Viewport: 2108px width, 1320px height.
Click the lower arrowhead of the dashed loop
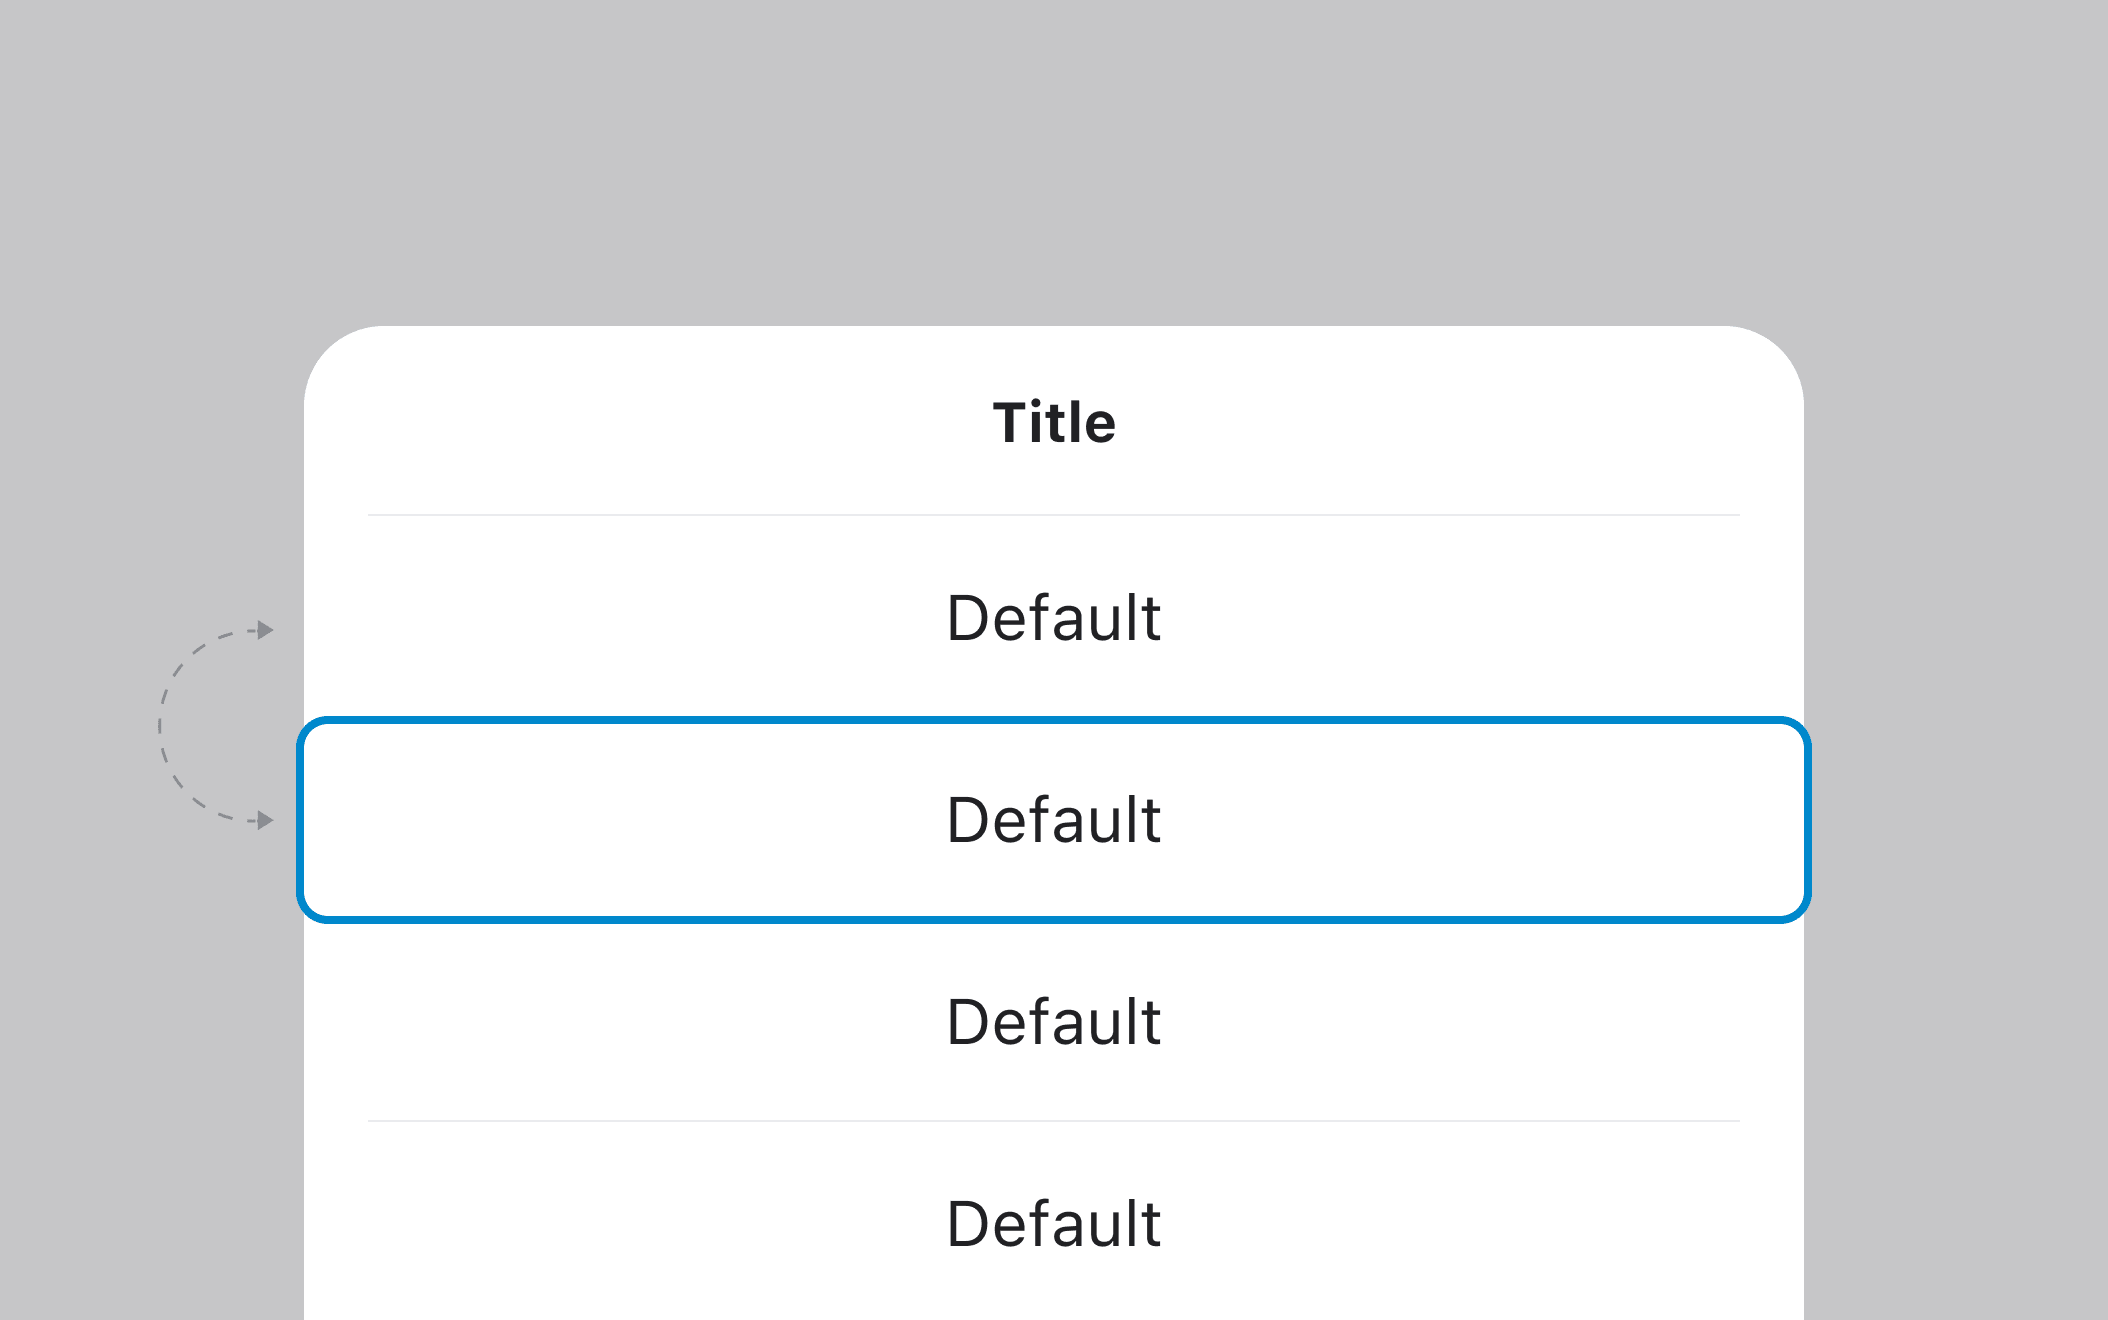coord(265,820)
